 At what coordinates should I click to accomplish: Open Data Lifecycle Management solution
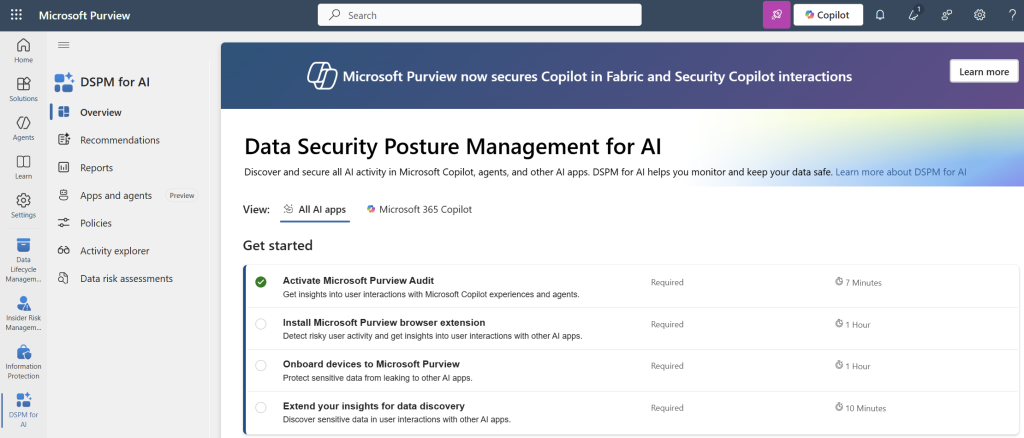pos(24,260)
